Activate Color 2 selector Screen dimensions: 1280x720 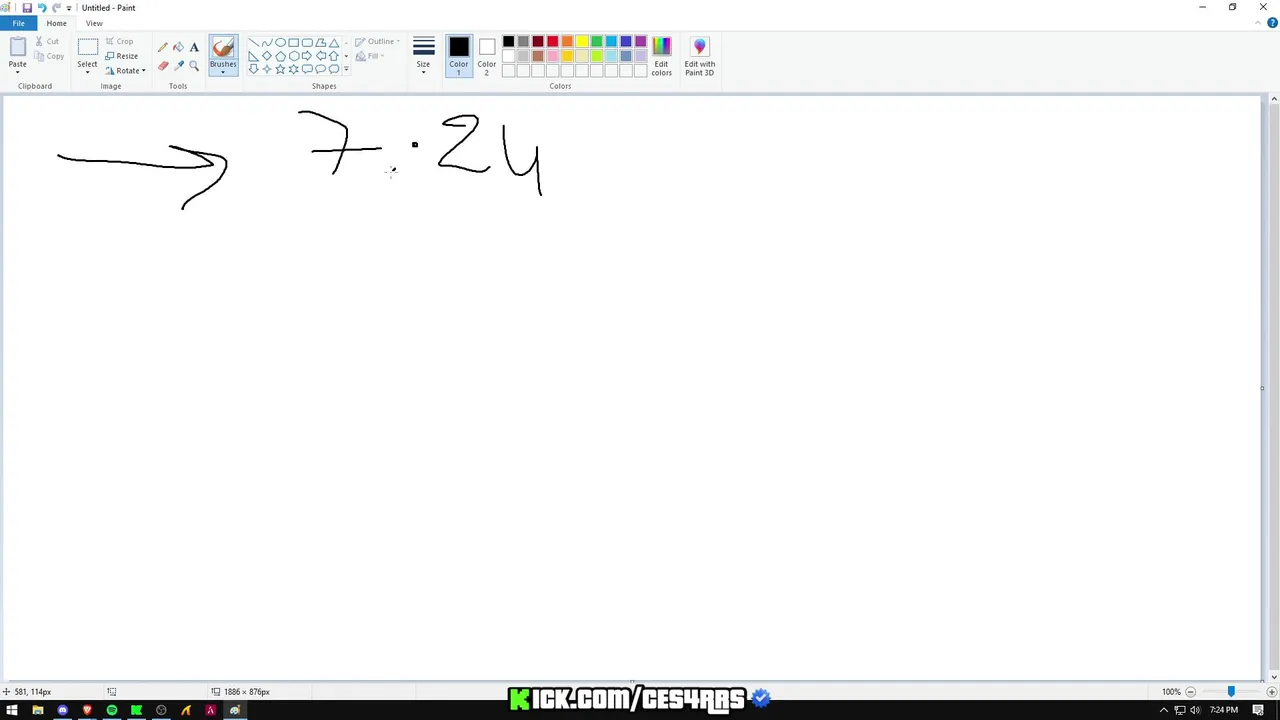point(486,56)
